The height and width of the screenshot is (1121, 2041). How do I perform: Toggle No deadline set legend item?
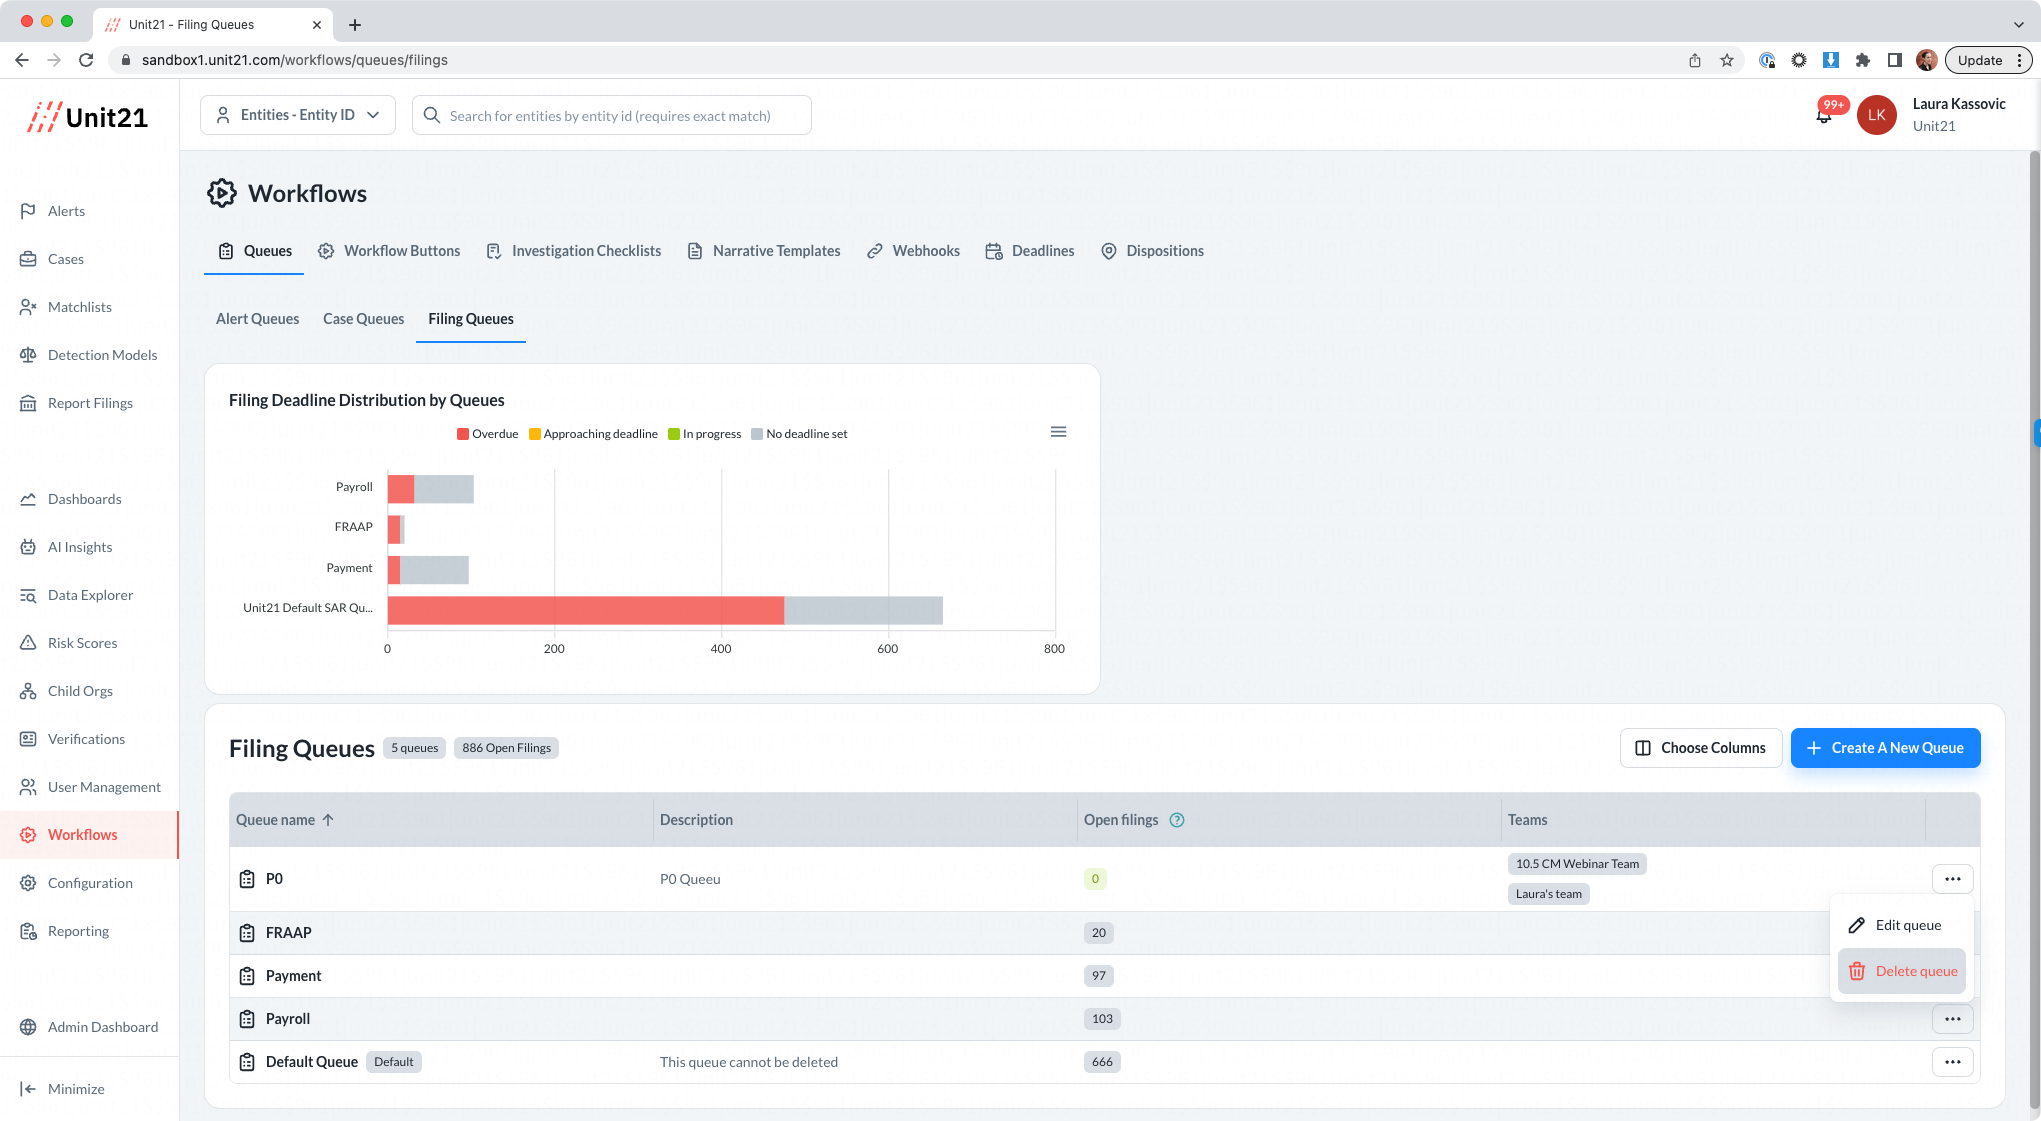coord(799,434)
